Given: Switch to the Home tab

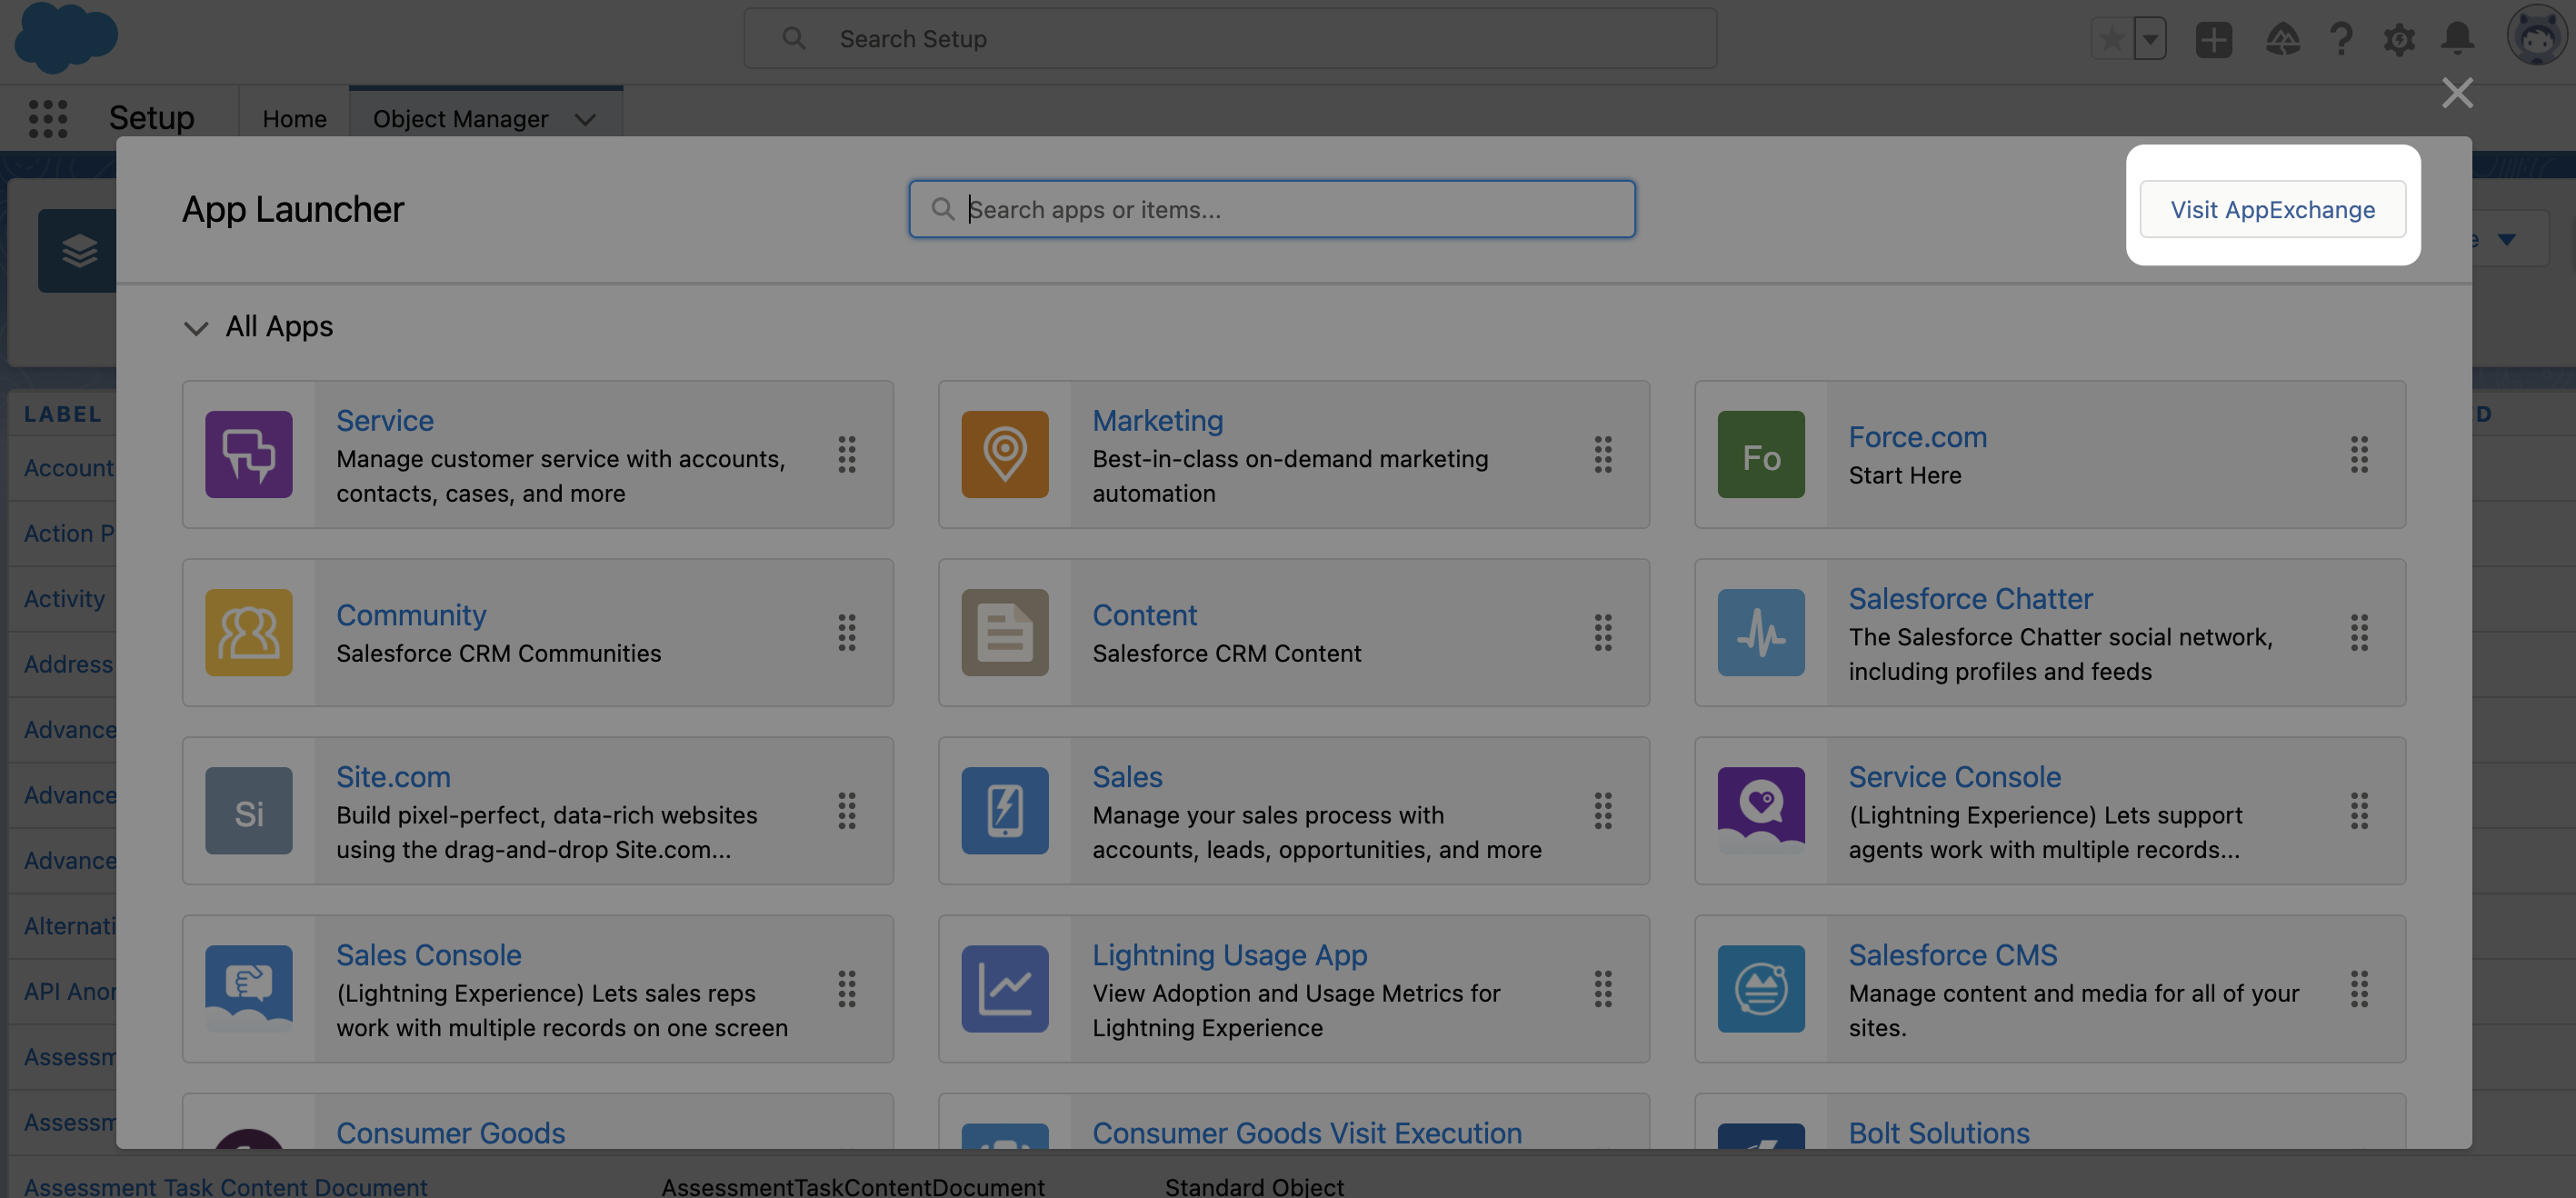Looking at the screenshot, I should point(294,119).
